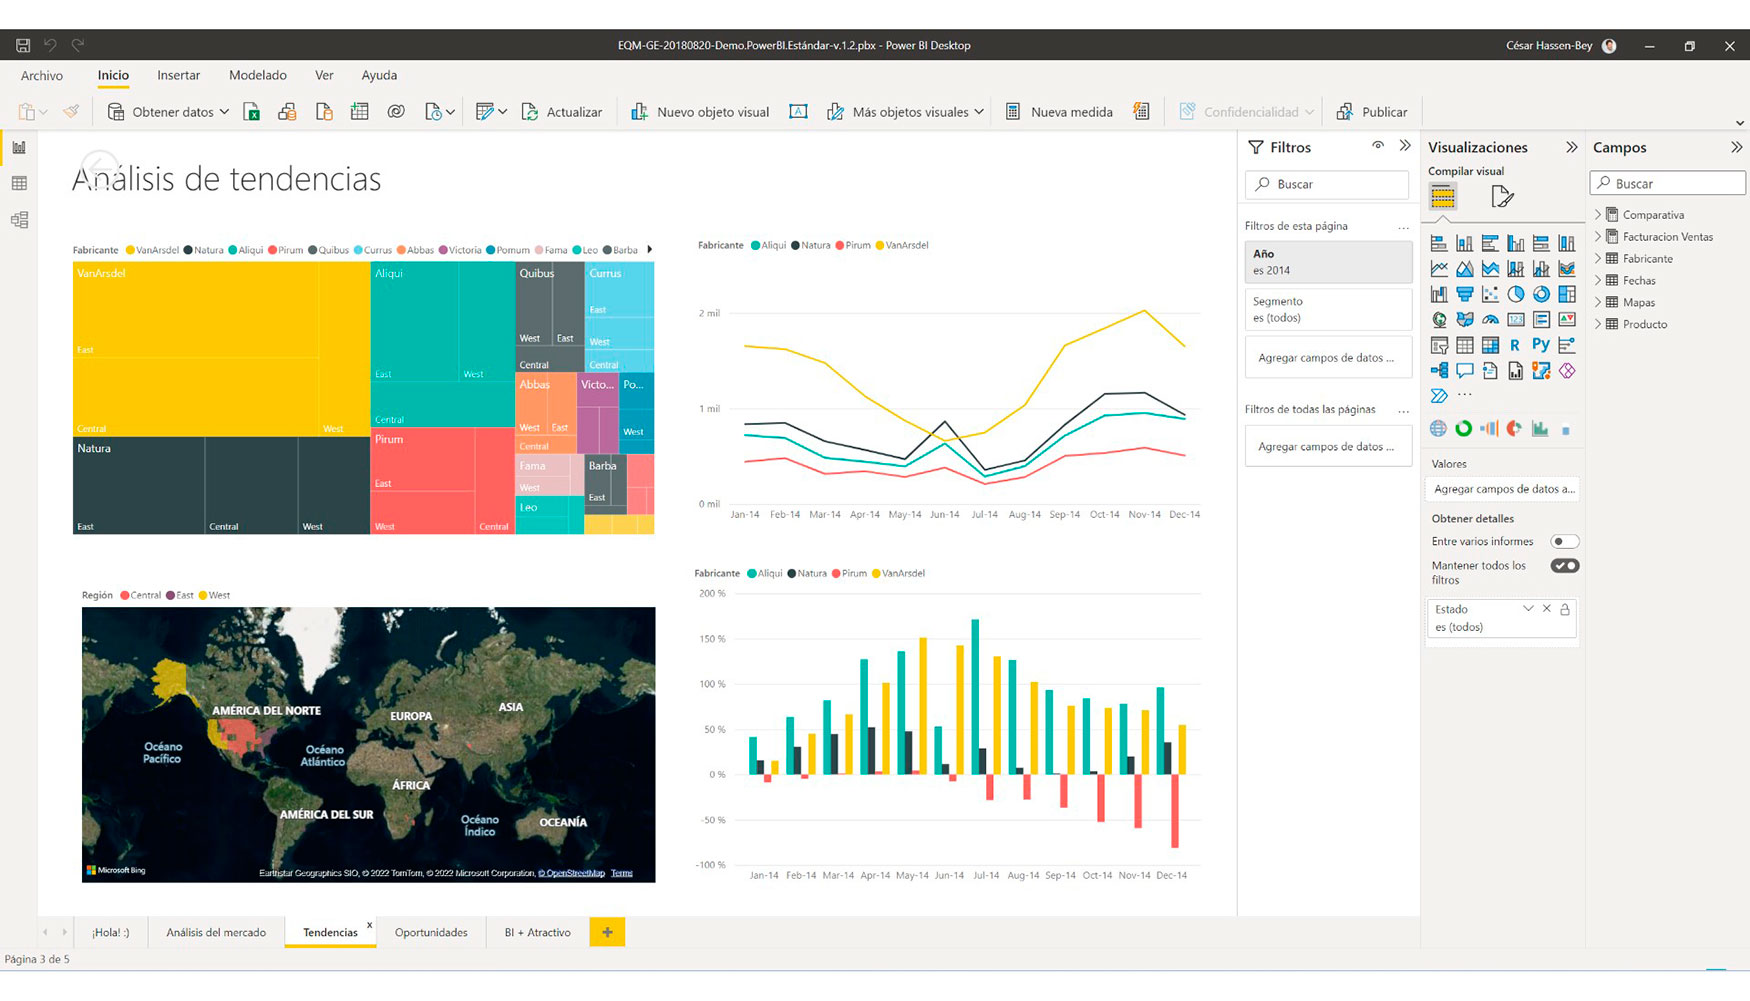Click the Actualizar refresh button

pyautogui.click(x=562, y=112)
